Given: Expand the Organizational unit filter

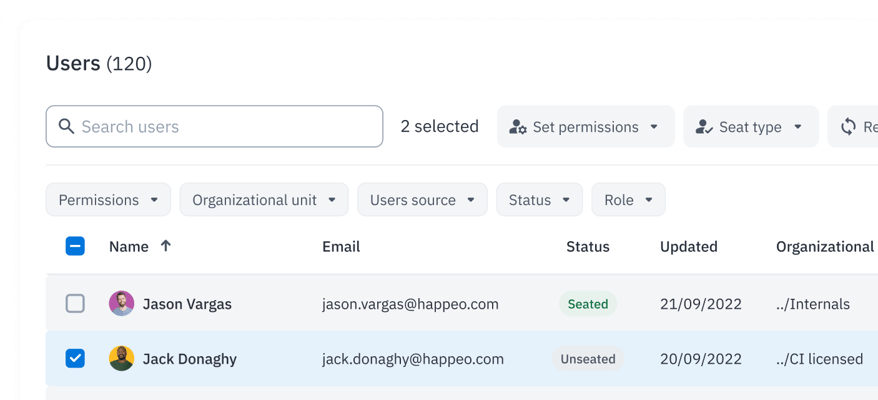Looking at the screenshot, I should [264, 200].
